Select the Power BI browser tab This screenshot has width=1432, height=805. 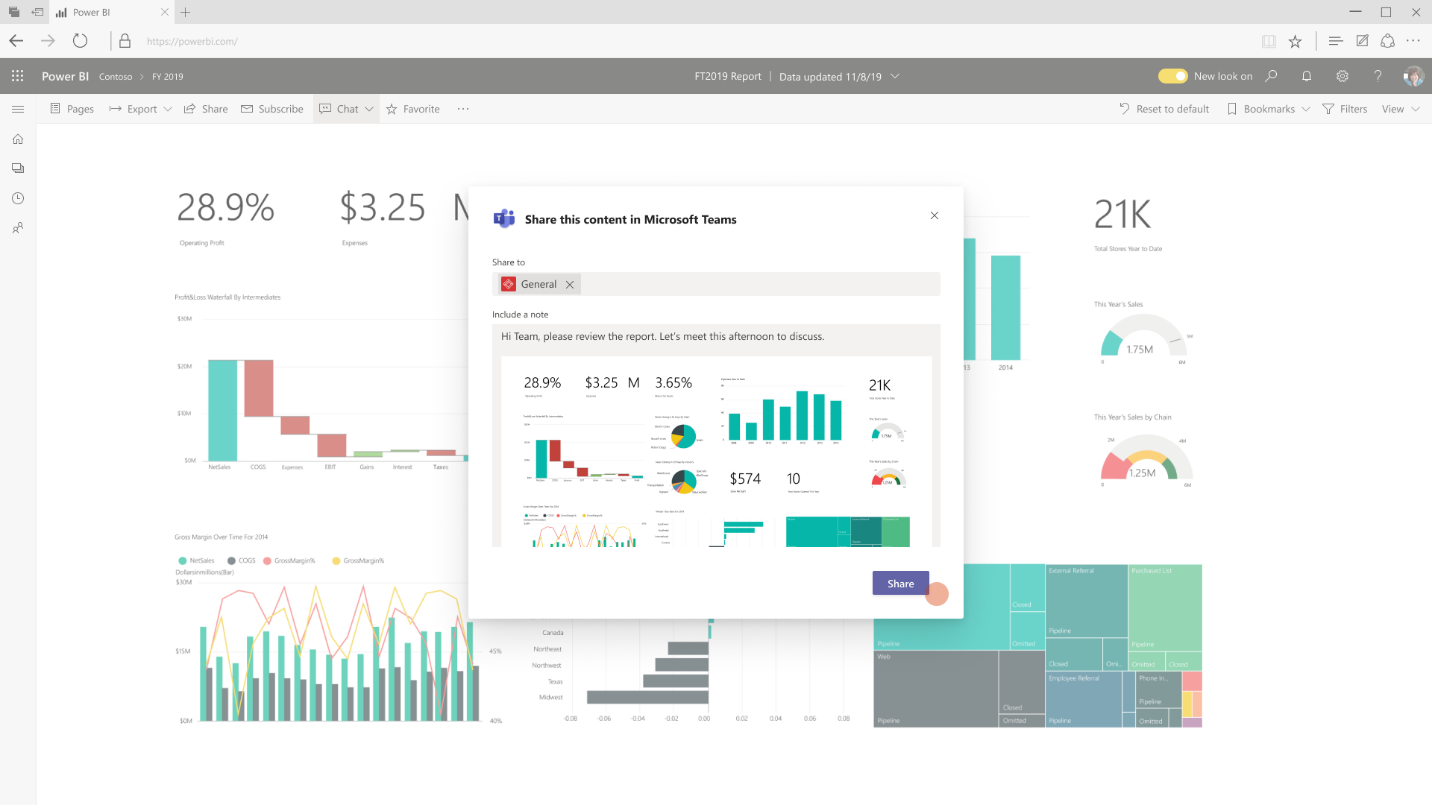pos(111,12)
